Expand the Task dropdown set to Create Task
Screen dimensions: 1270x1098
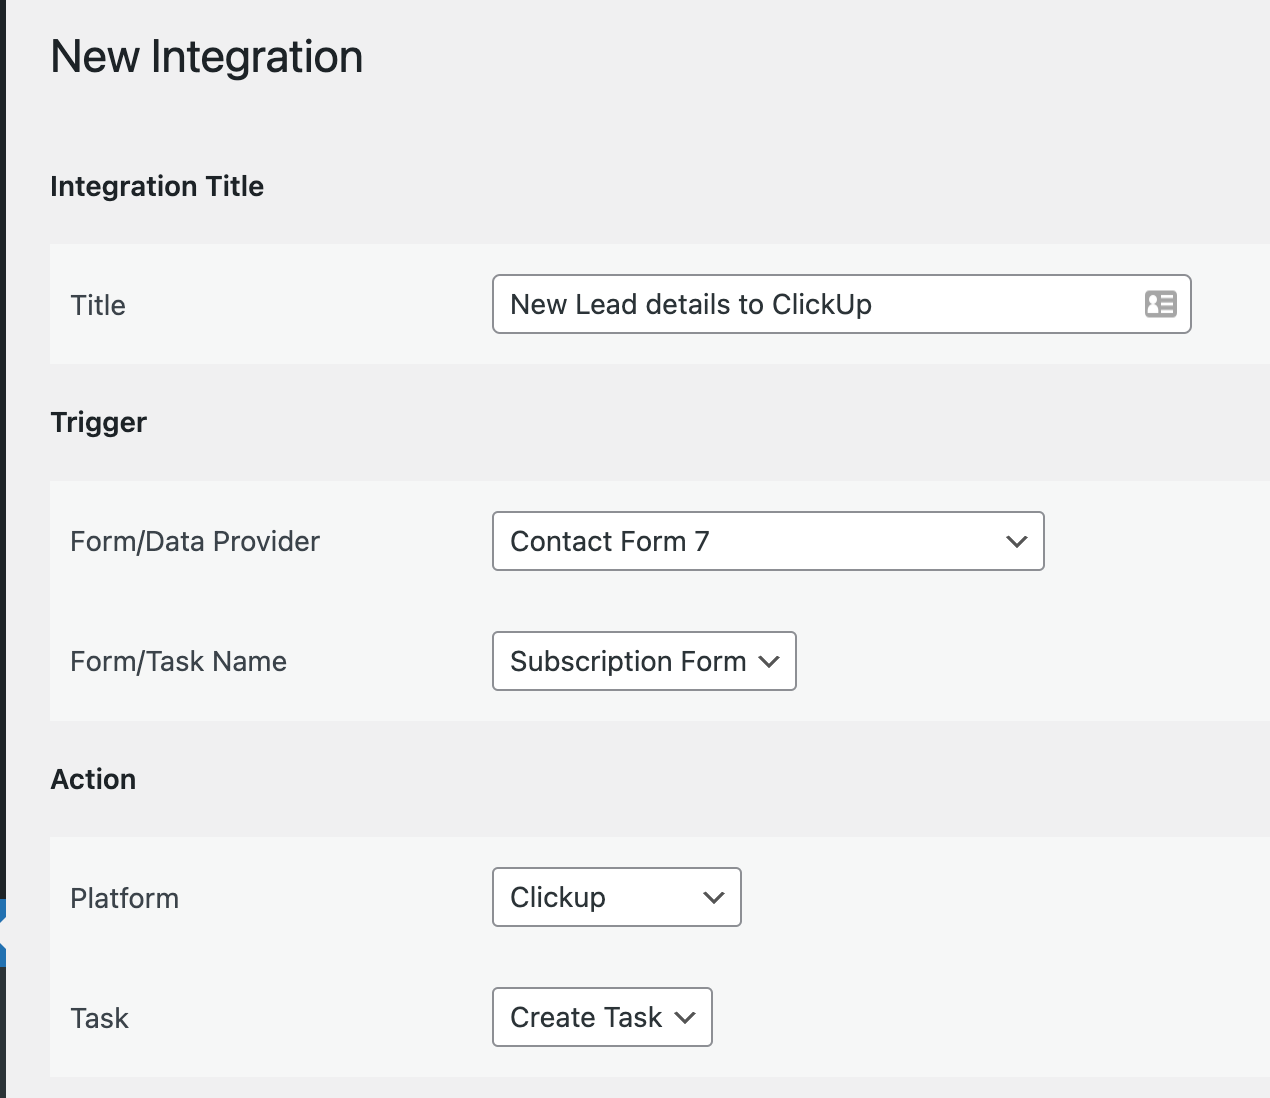click(601, 1017)
